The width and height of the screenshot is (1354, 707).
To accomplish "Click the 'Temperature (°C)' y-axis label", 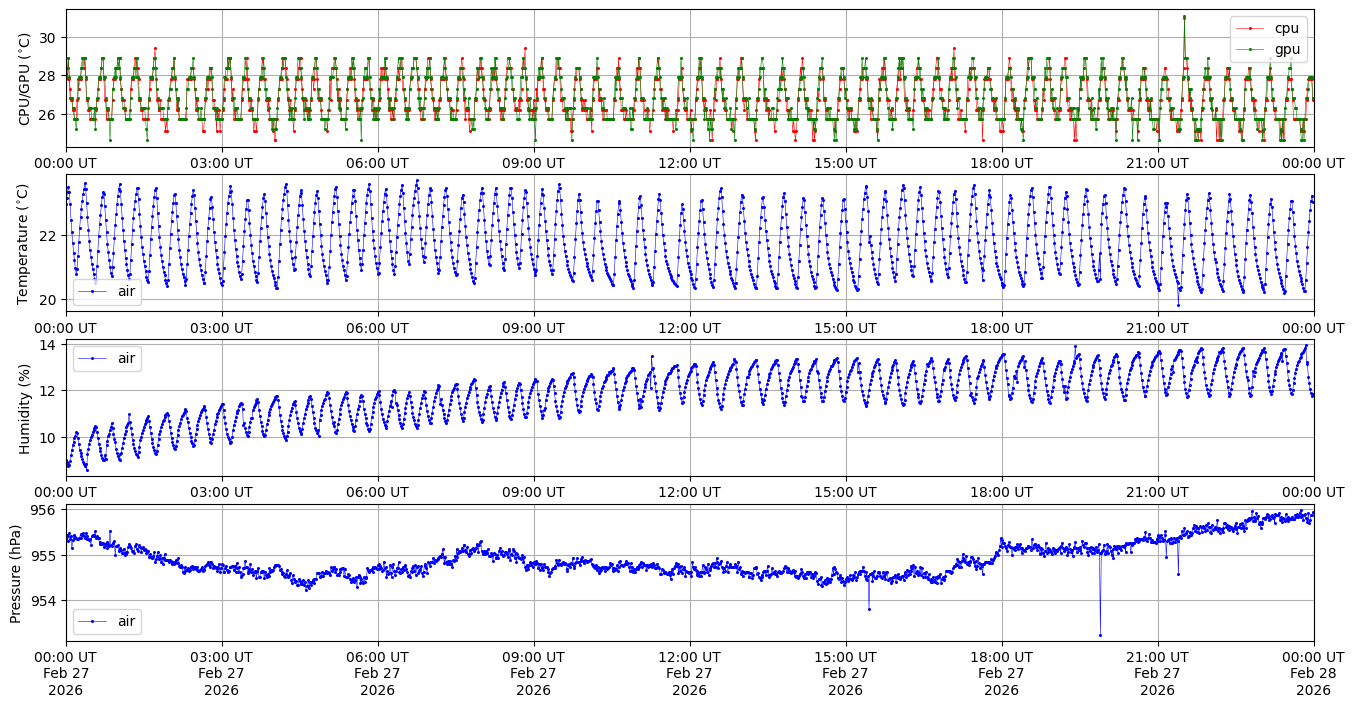I will pyautogui.click(x=25, y=243).
